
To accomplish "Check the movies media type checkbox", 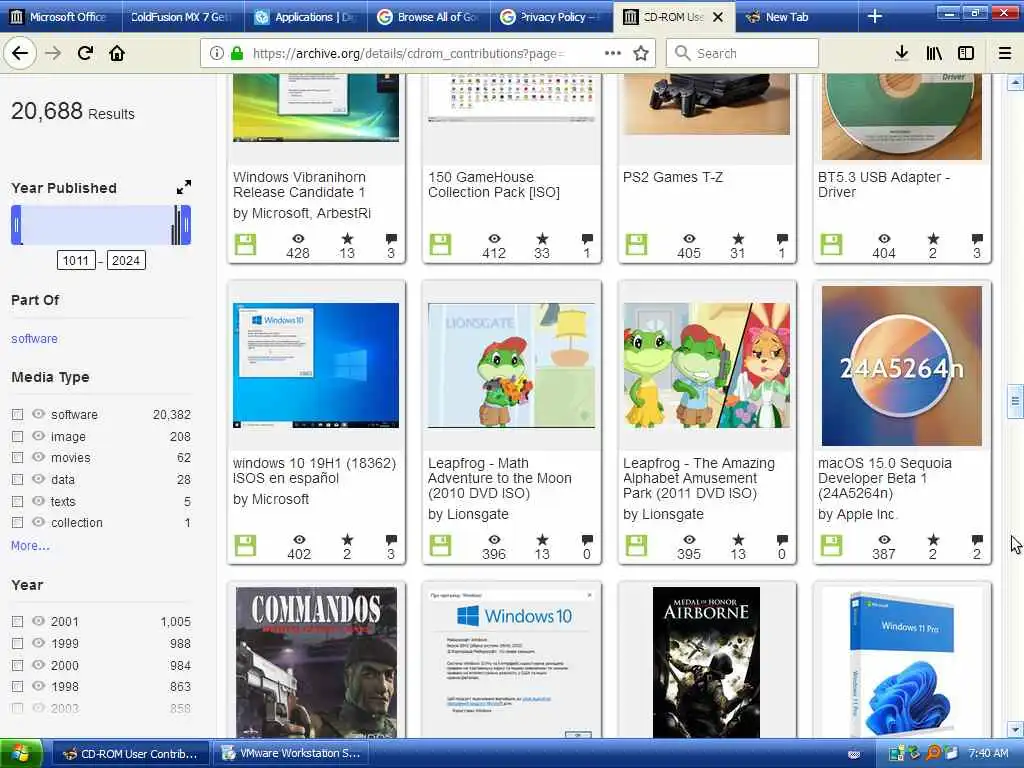I will (x=18, y=458).
